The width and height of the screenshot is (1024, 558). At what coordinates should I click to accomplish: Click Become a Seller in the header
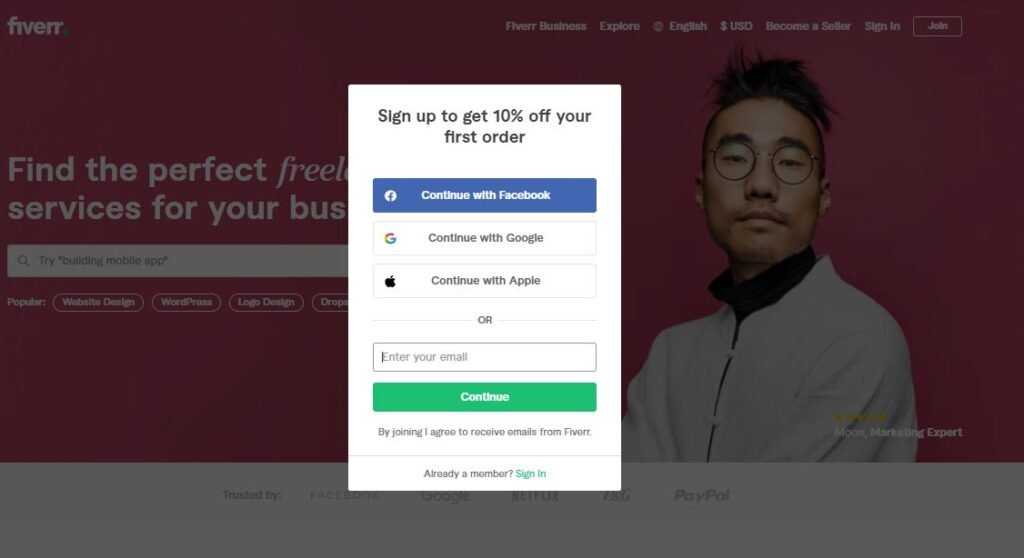[808, 26]
